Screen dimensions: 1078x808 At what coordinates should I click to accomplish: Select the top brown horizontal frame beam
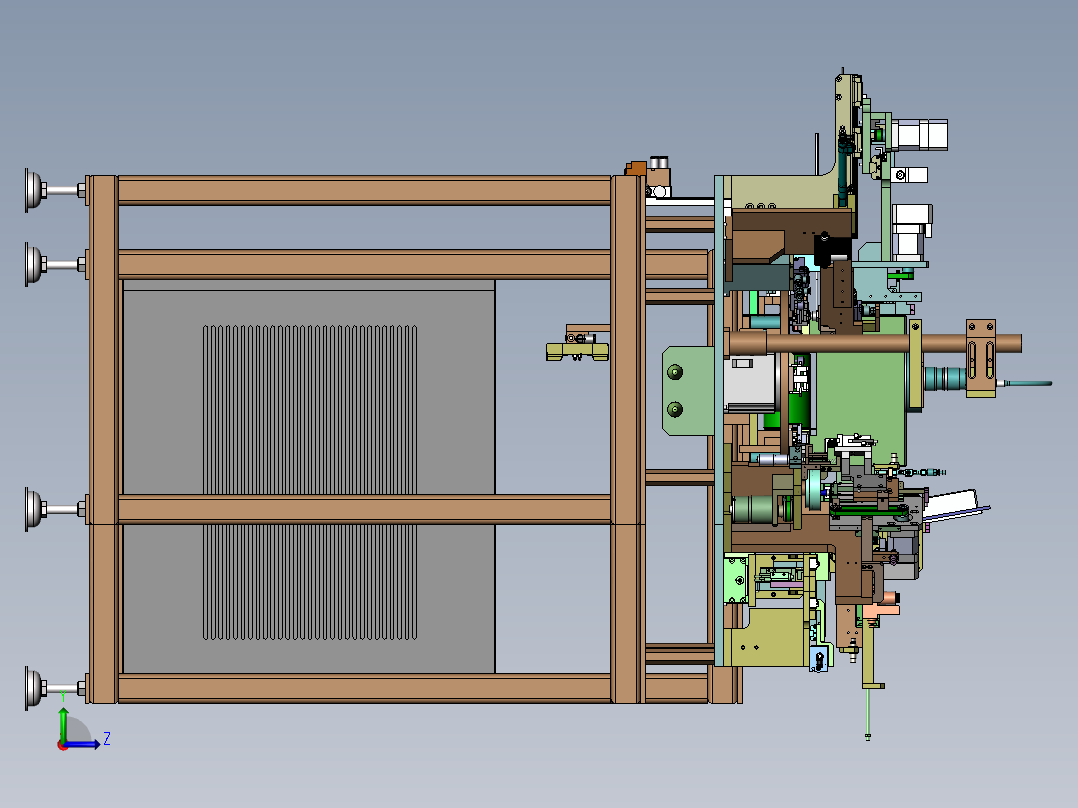tap(364, 190)
